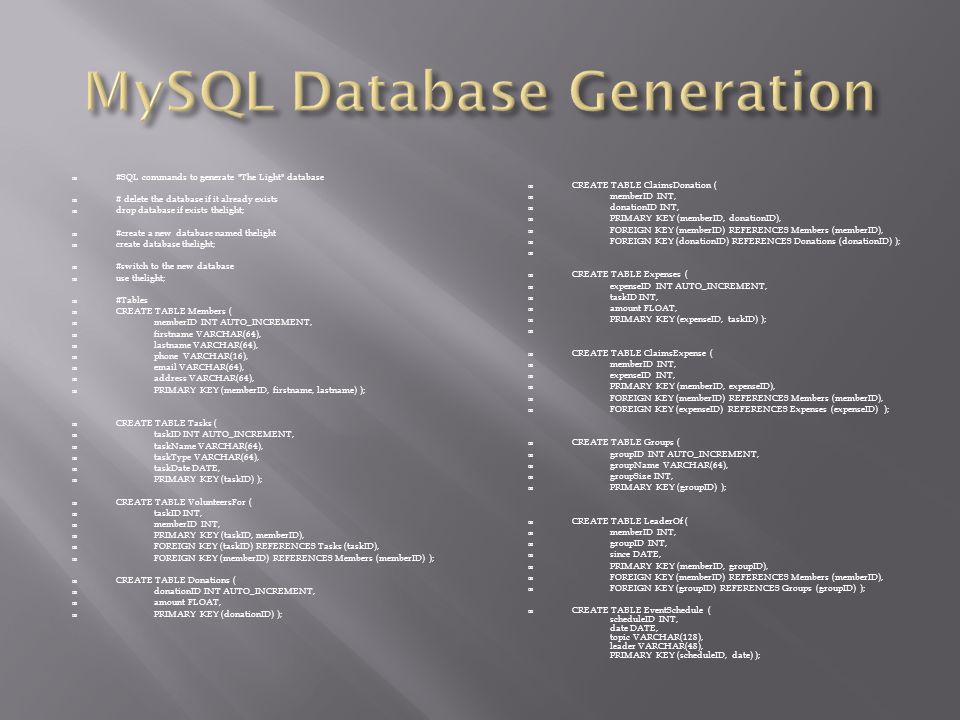Select "address VARCHAR(64)," column definition
This screenshot has height=720, width=960.
(x=204, y=378)
